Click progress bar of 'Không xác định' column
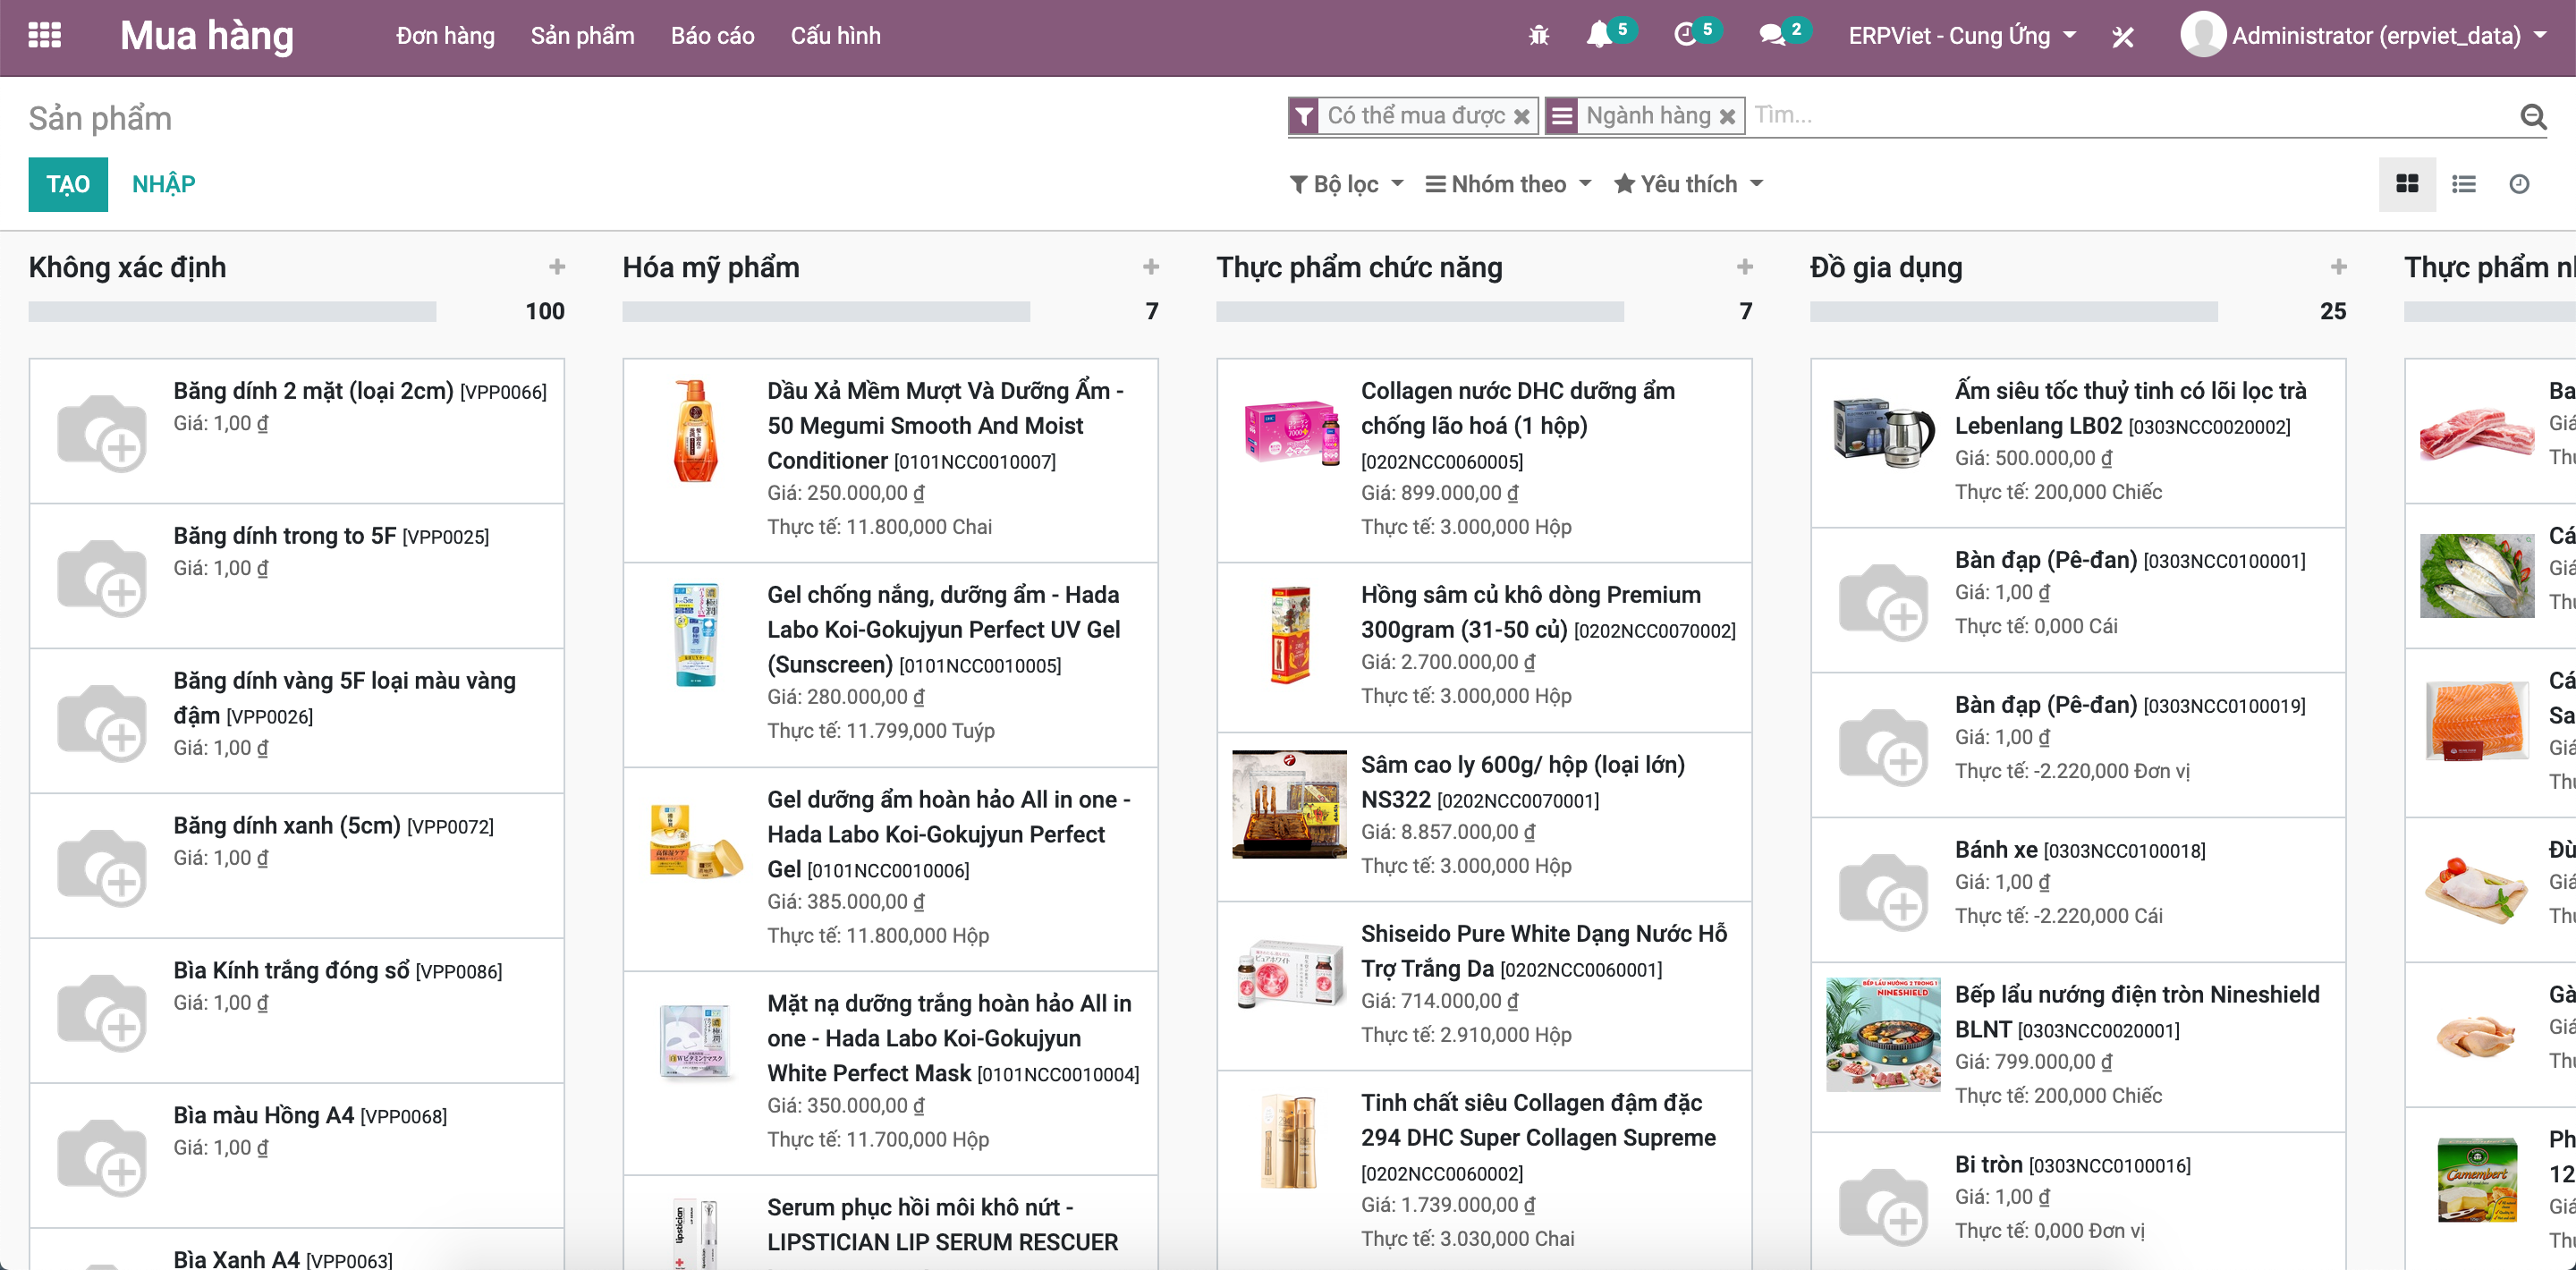 [232, 311]
